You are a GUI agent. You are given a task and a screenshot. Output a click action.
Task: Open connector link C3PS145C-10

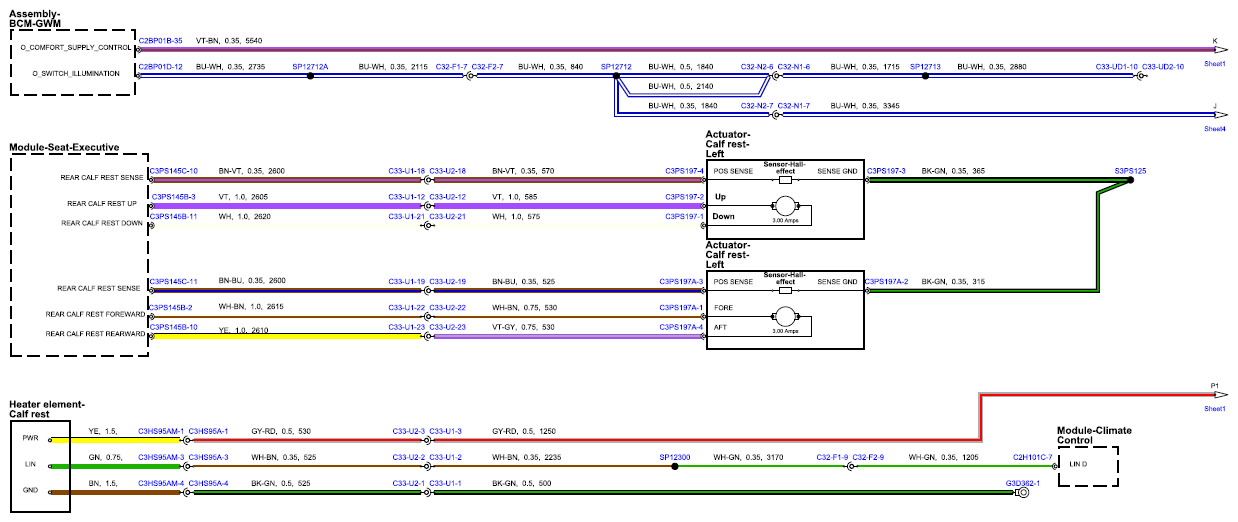(174, 171)
